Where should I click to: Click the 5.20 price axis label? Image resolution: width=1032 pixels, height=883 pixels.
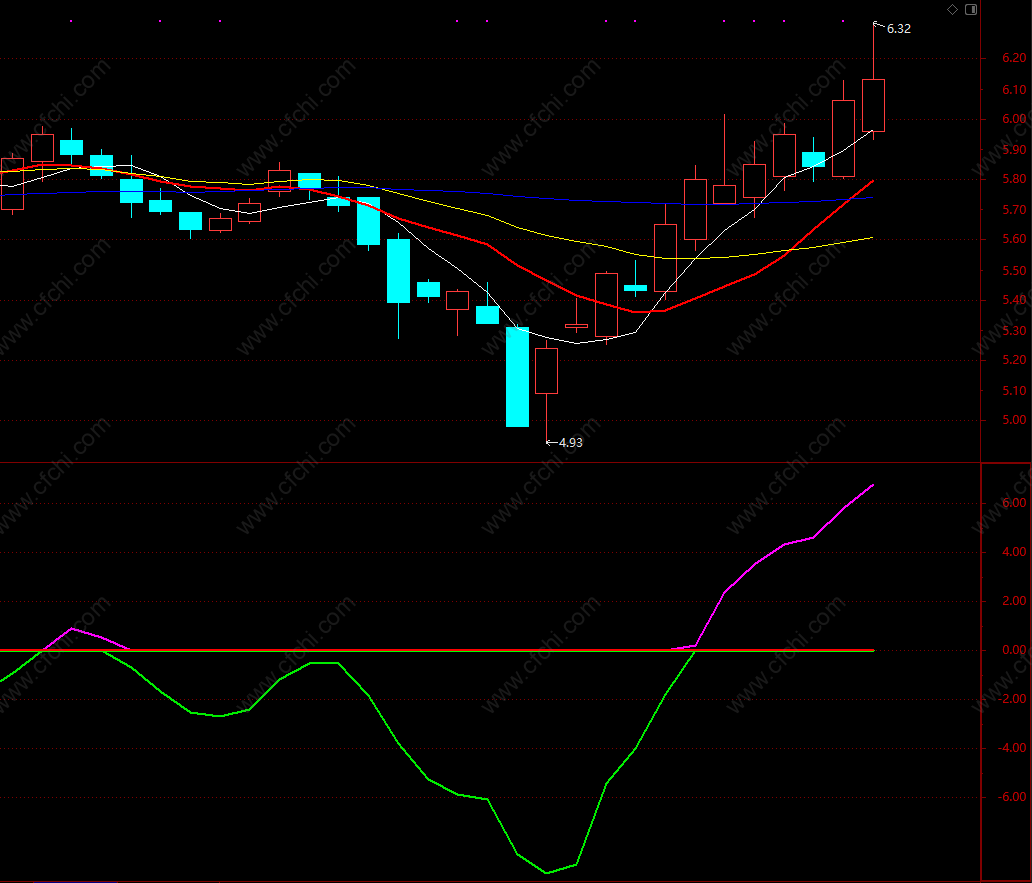click(1014, 360)
